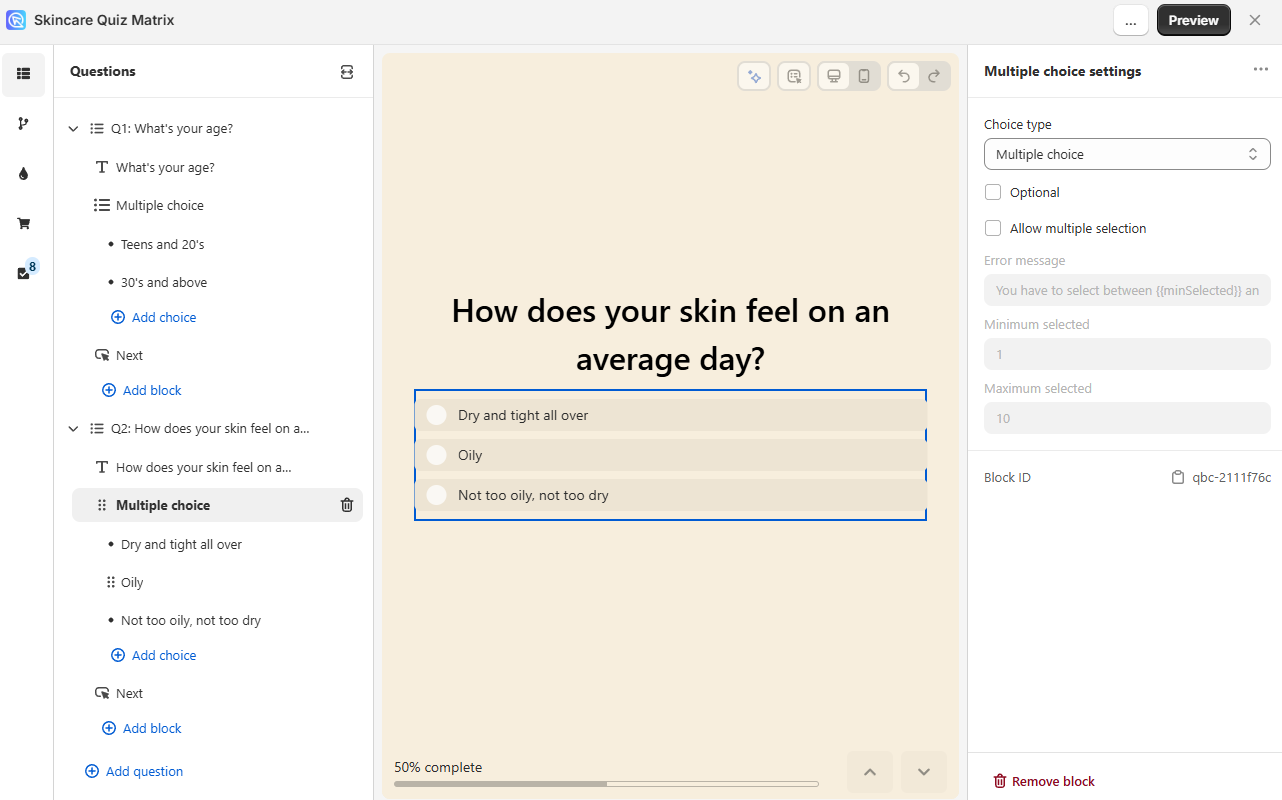
Task: Click drag handle beside Oily choice
Action: (110, 582)
